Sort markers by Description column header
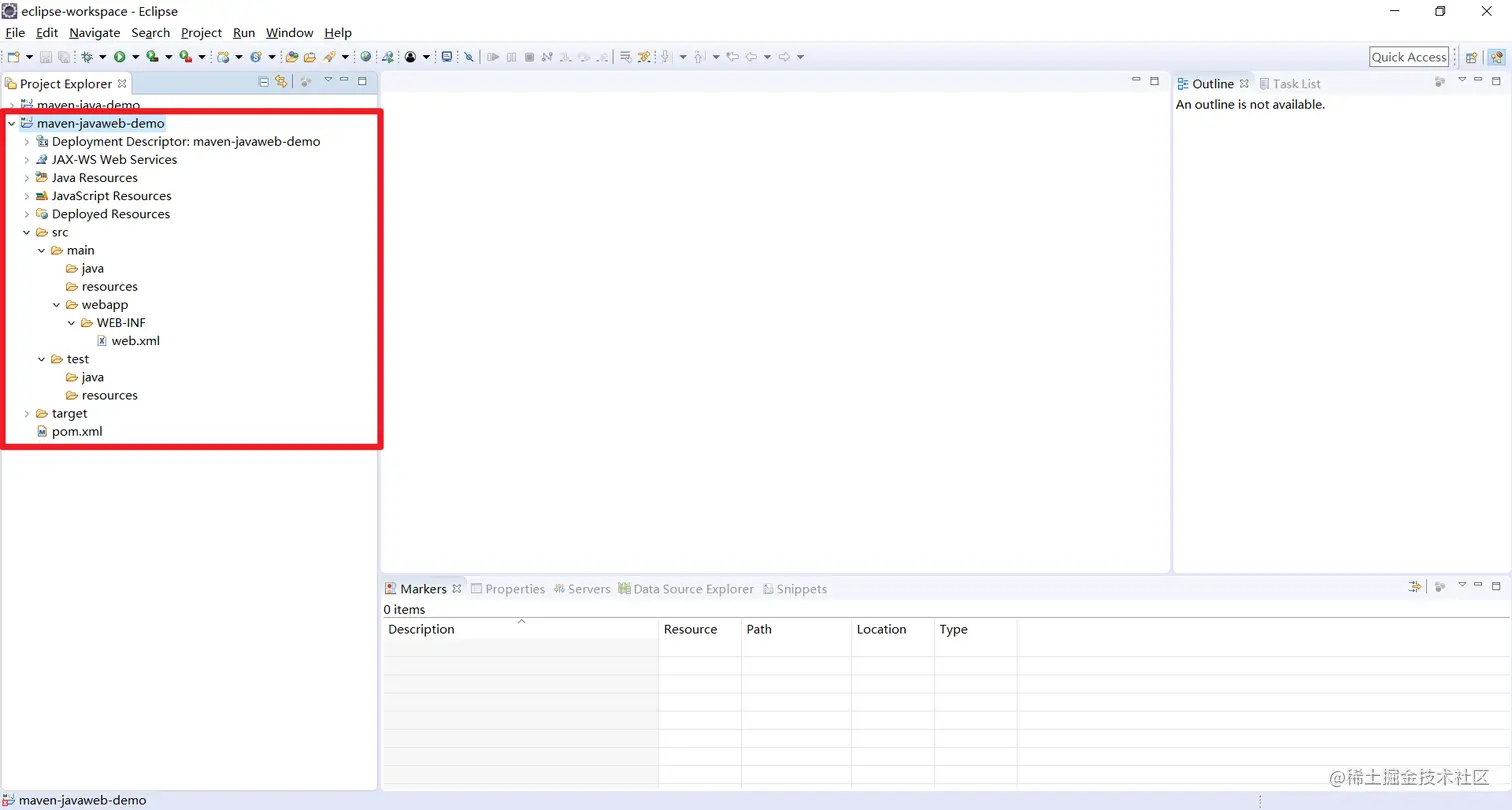The height and width of the screenshot is (810, 1512). pos(520,629)
